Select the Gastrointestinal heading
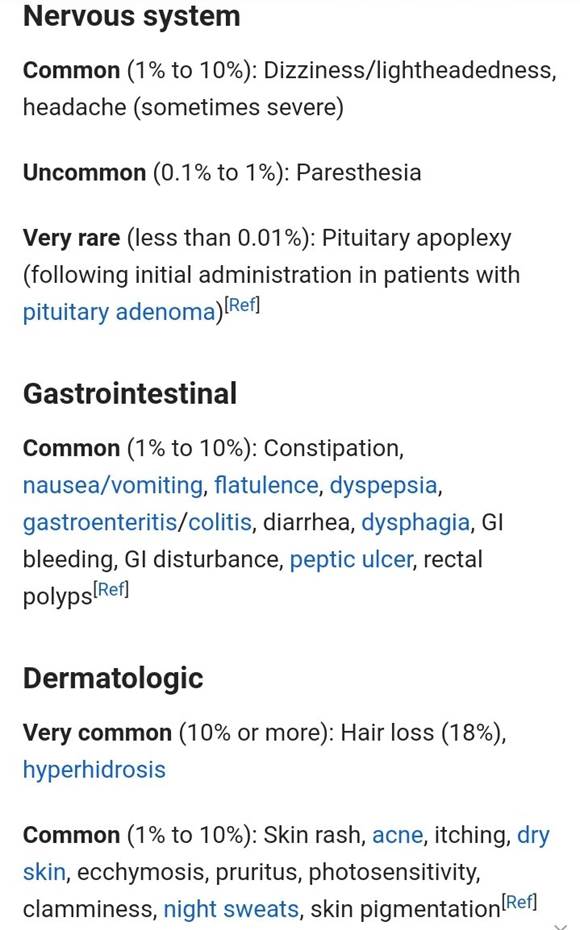 [x=130, y=394]
